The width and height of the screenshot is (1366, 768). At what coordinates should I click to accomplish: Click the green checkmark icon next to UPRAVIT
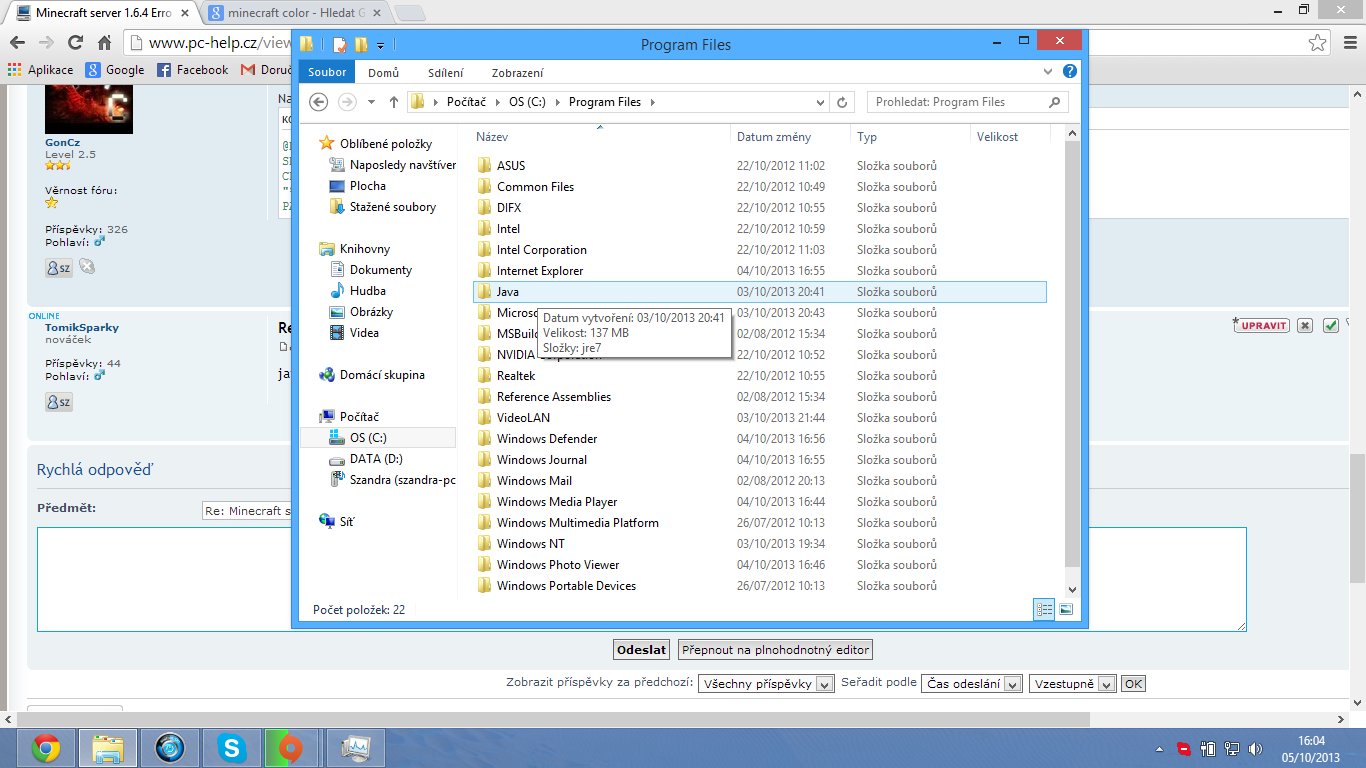(1330, 325)
